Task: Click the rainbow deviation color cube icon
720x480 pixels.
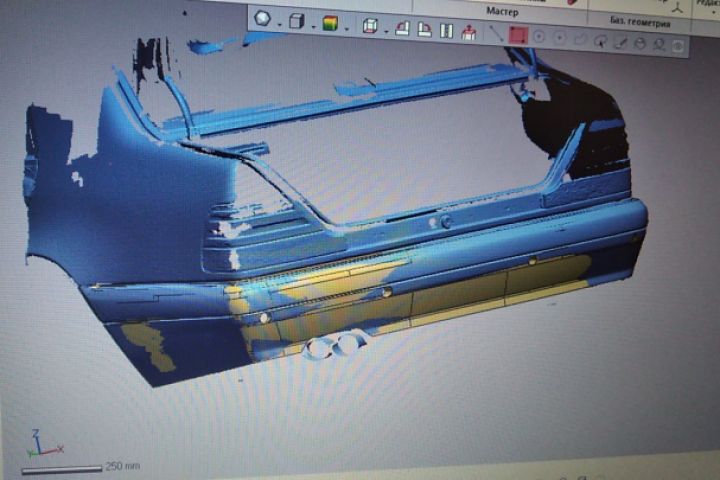Action: (330, 23)
